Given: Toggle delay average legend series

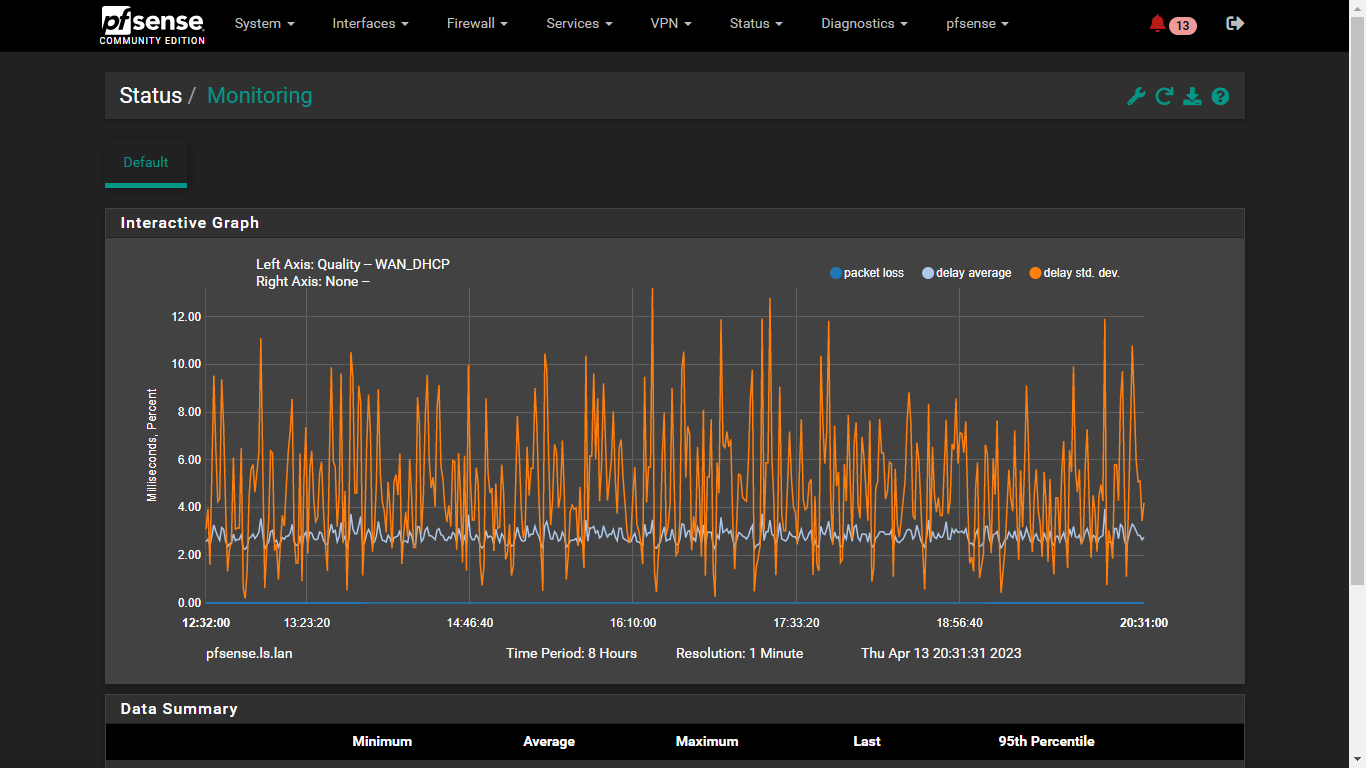Looking at the screenshot, I should (x=967, y=273).
